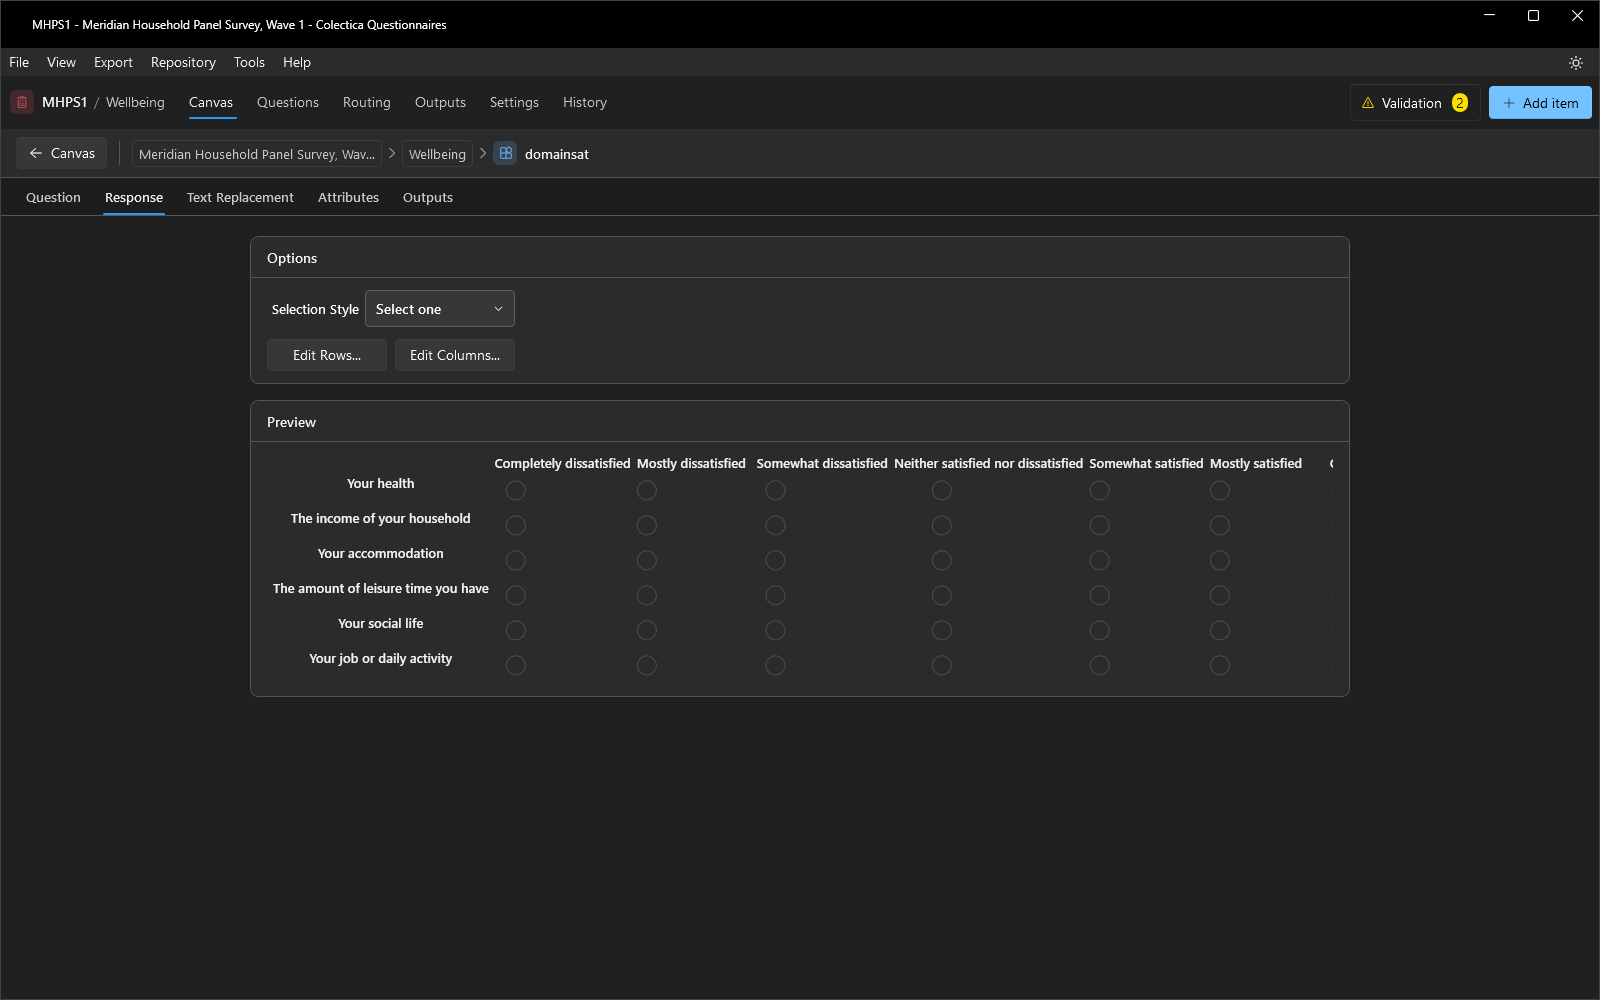This screenshot has height=1000, width=1600.
Task: Toggle the light/dark theme sun icon
Action: [x=1576, y=62]
